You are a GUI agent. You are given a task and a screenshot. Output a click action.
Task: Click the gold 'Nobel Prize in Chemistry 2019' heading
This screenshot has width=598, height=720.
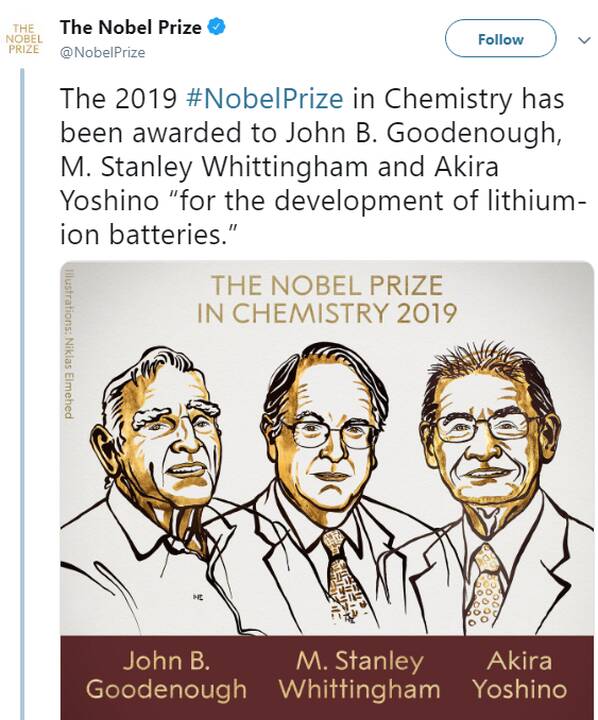tap(327, 299)
